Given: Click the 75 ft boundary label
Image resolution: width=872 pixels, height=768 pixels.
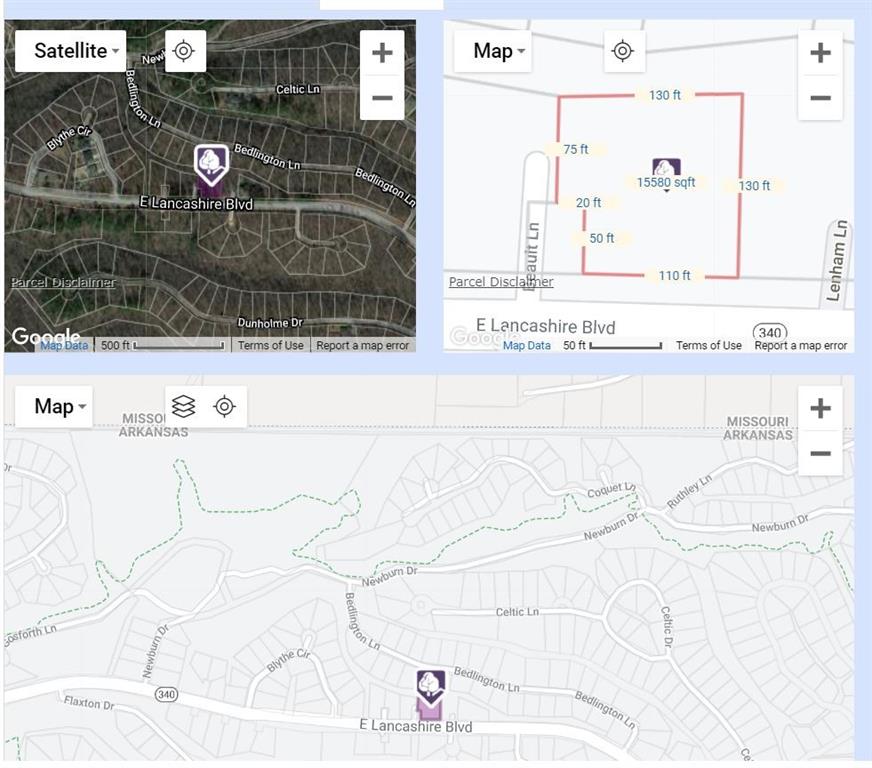Looking at the screenshot, I should click(x=576, y=149).
